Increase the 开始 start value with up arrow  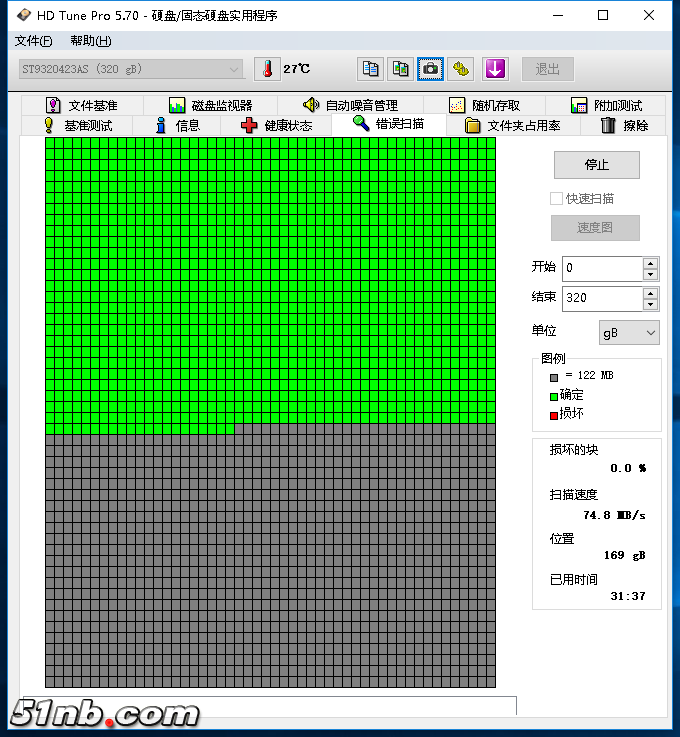[650, 262]
